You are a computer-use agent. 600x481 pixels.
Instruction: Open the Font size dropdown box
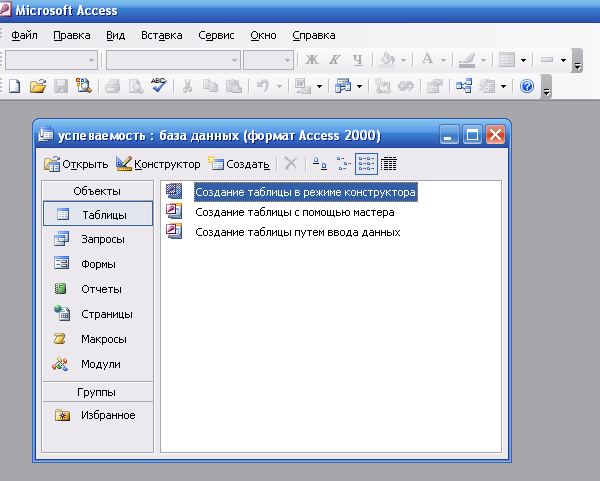click(268, 60)
